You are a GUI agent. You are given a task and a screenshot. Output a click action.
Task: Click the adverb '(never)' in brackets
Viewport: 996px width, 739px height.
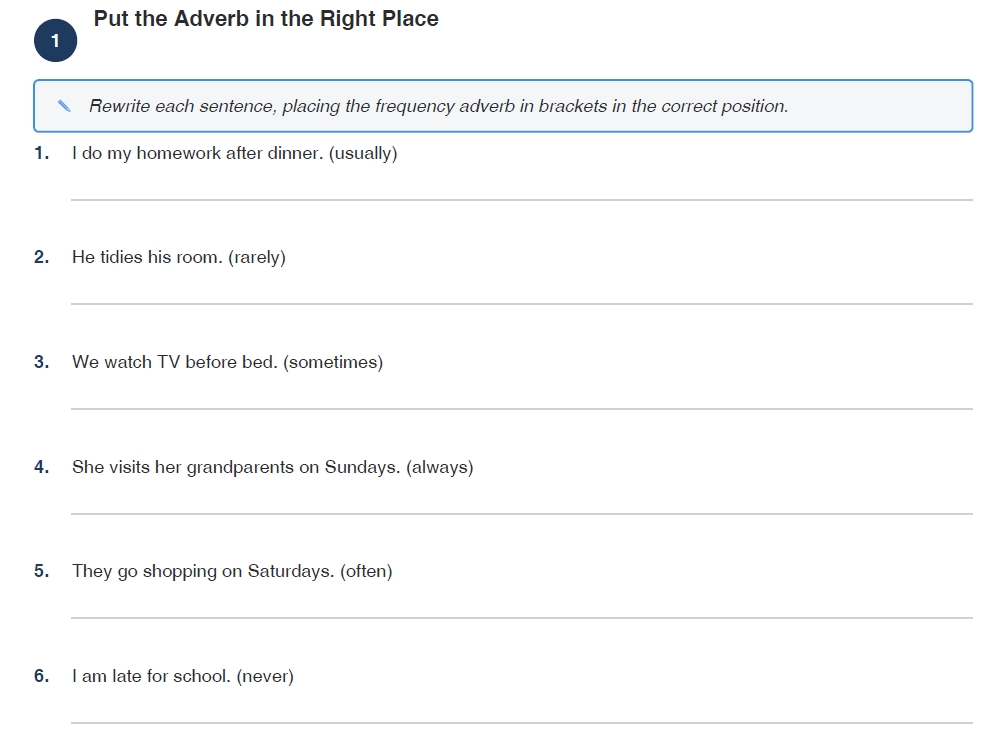265,676
